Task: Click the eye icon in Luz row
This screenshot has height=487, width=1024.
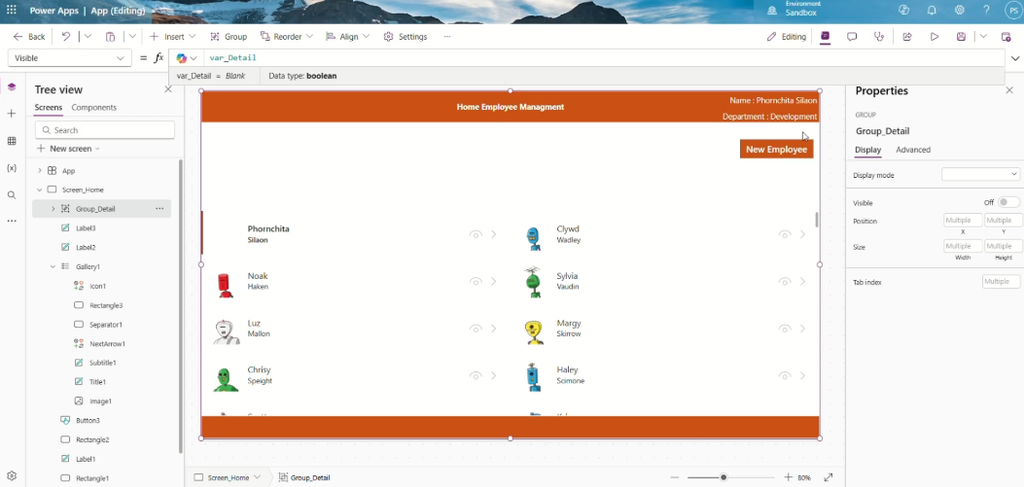Action: coord(476,328)
